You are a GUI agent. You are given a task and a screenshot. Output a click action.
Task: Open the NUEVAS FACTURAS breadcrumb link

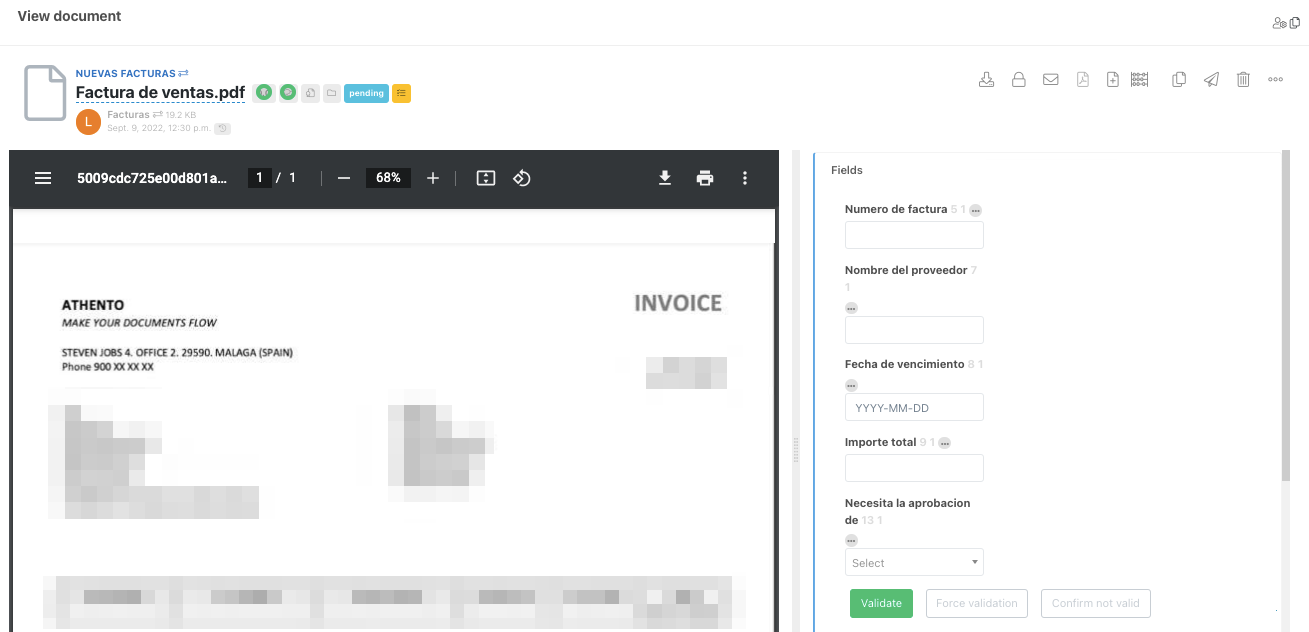point(126,74)
